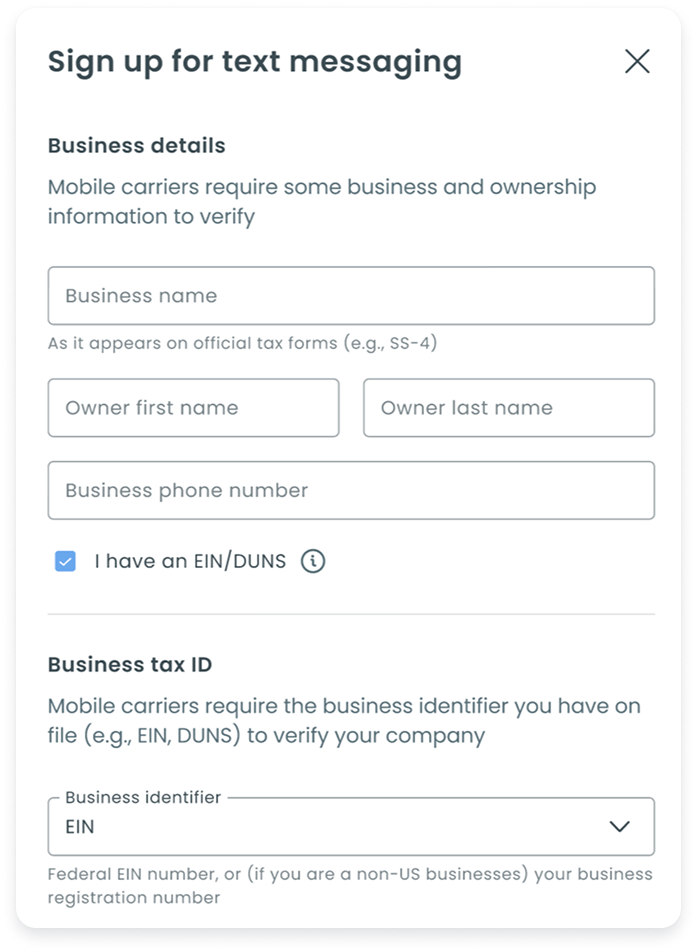Click the Business details heading

137,146
